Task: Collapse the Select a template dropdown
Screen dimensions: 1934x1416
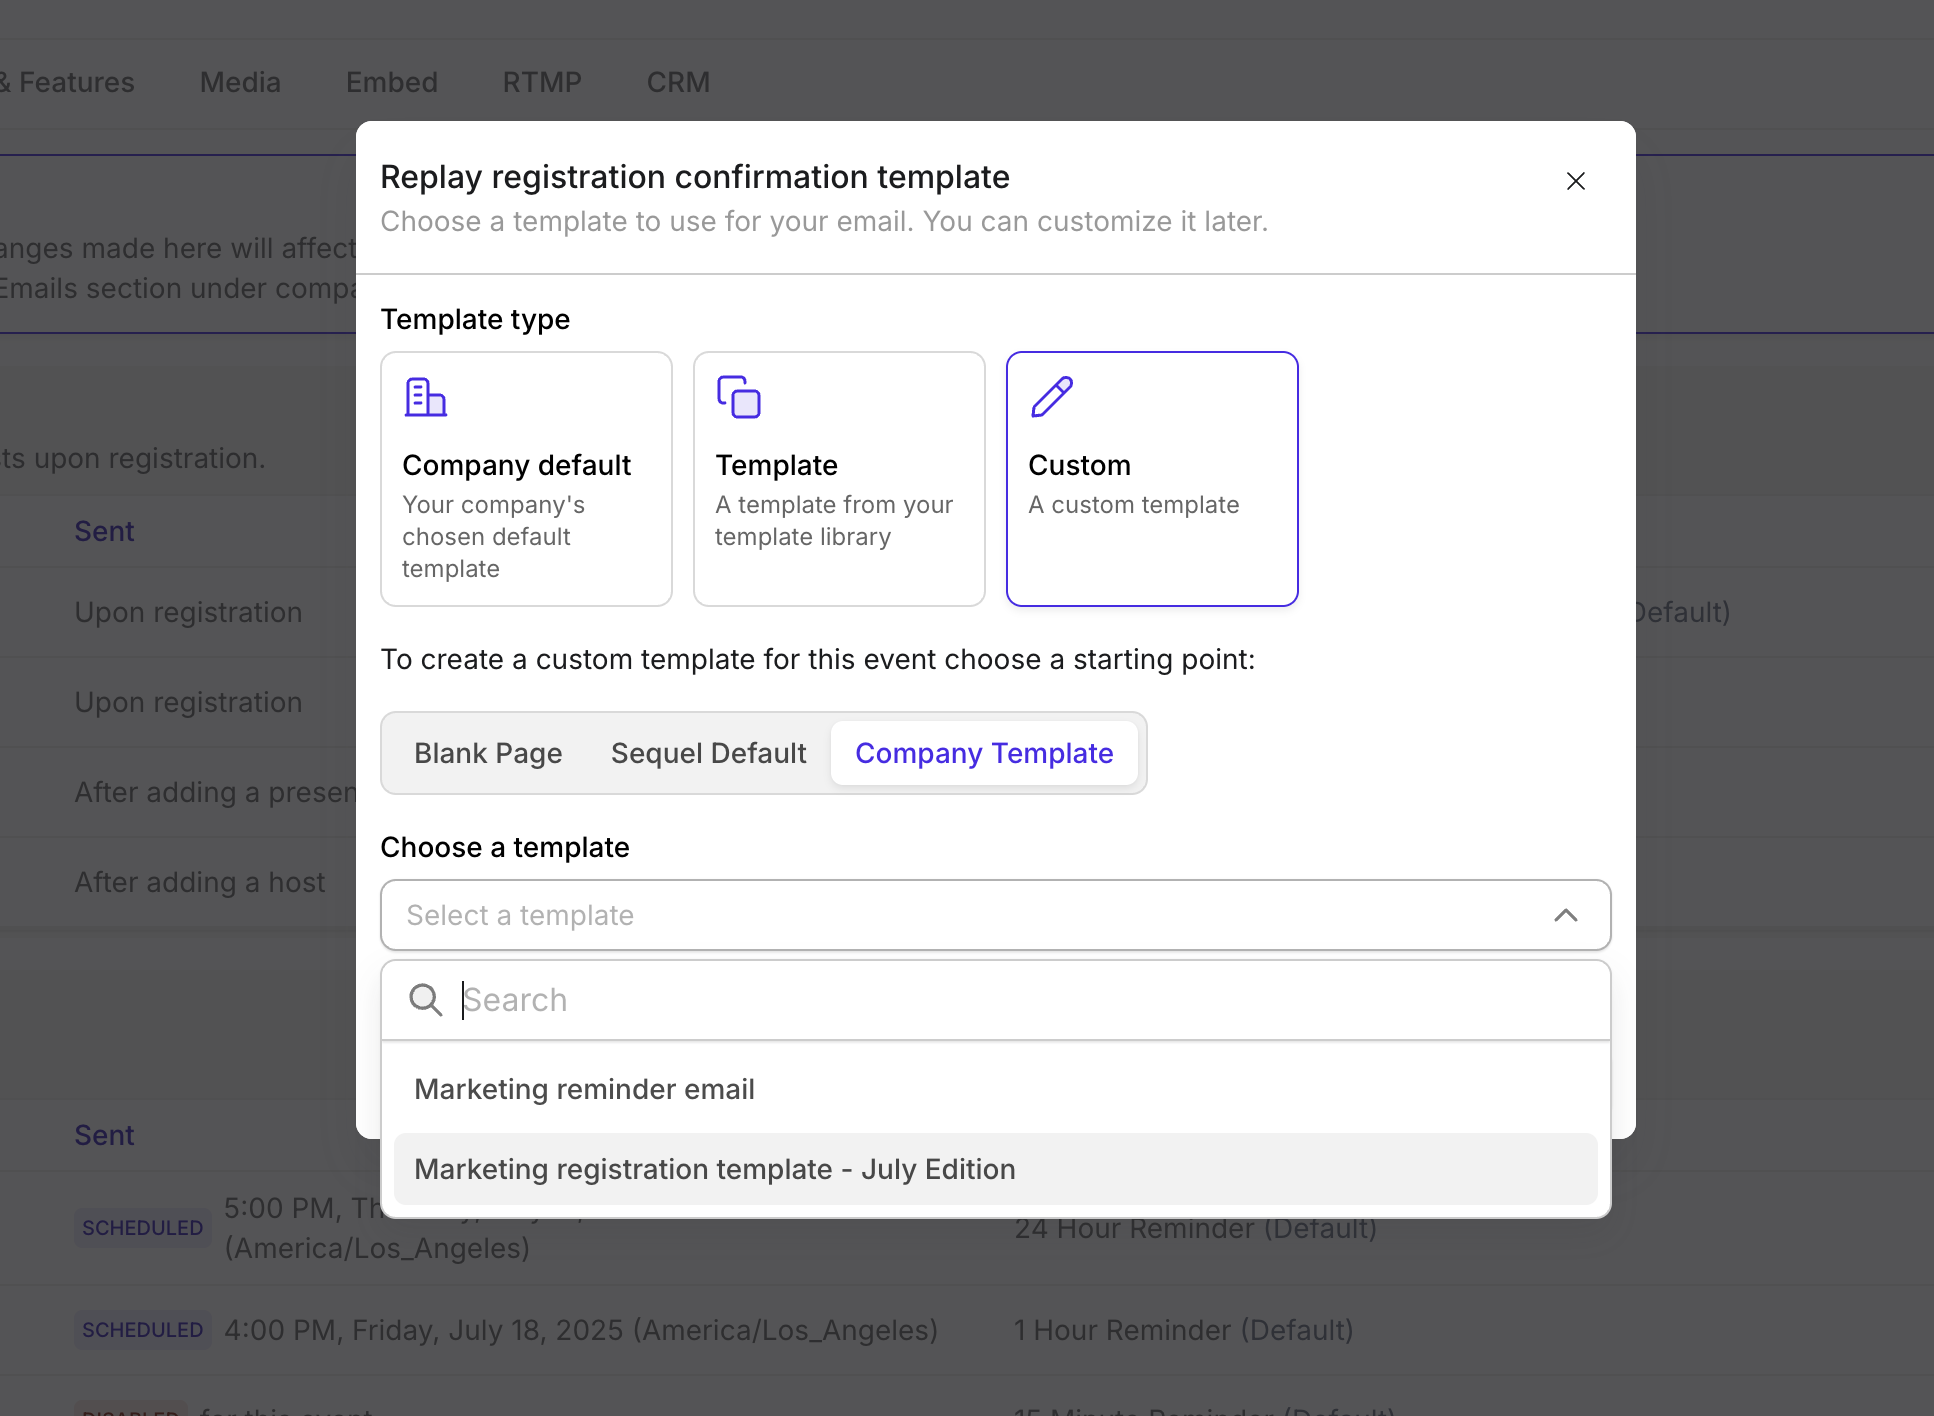Action: (995, 915)
